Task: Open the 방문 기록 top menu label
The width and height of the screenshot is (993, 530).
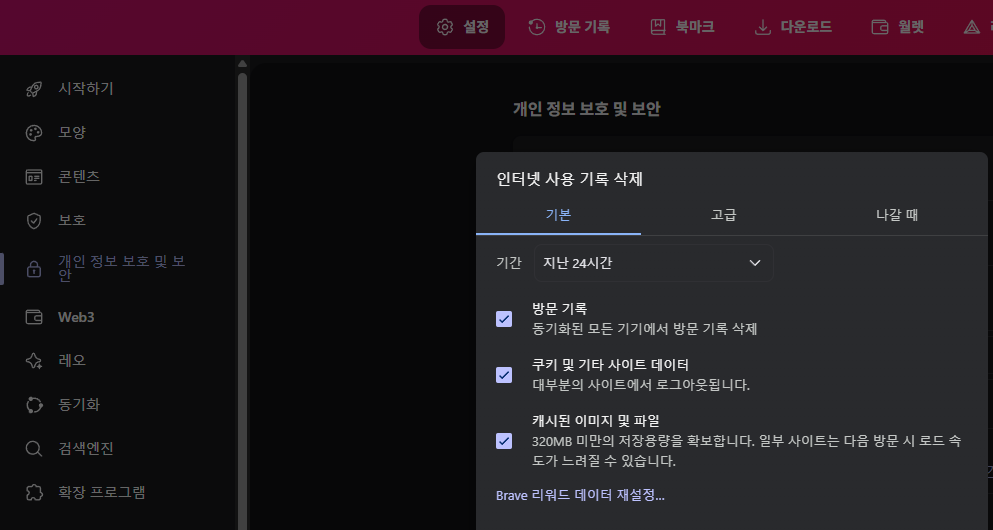Action: 582,27
